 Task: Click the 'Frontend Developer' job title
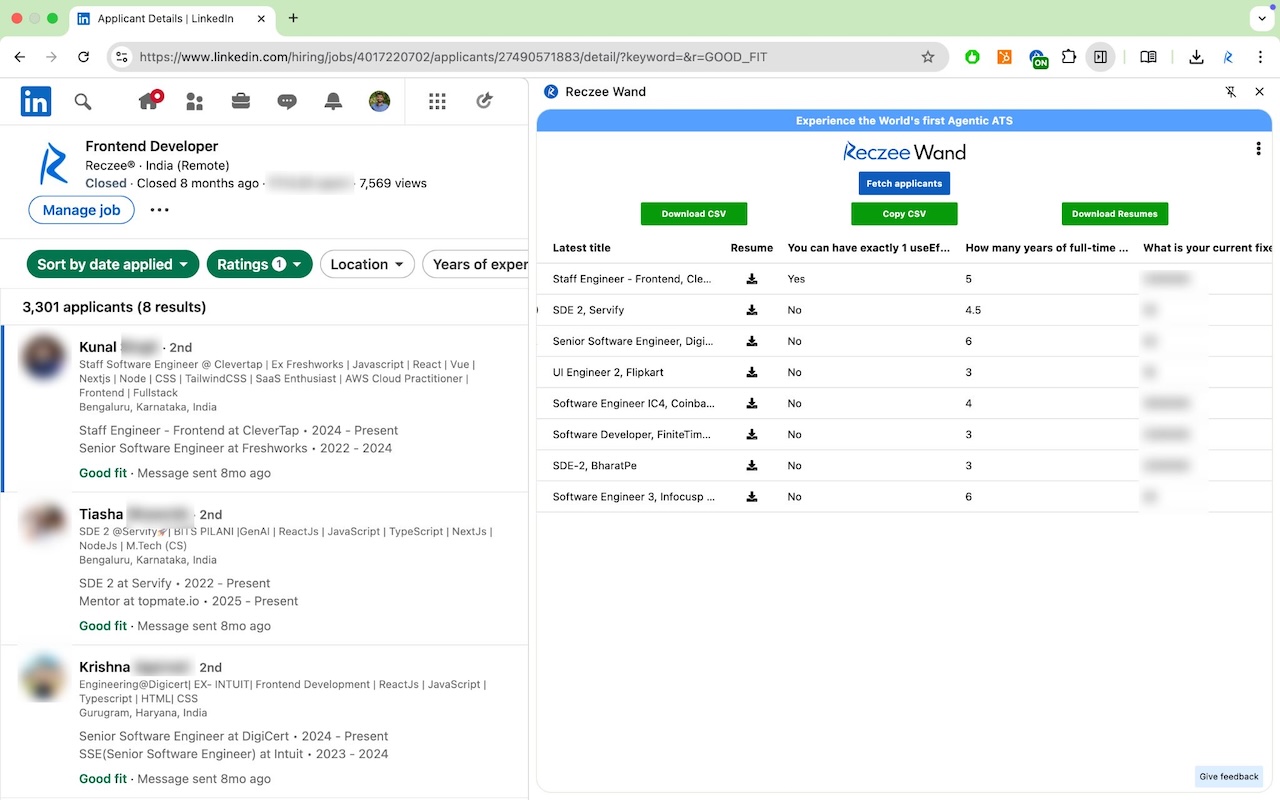[x=152, y=146]
